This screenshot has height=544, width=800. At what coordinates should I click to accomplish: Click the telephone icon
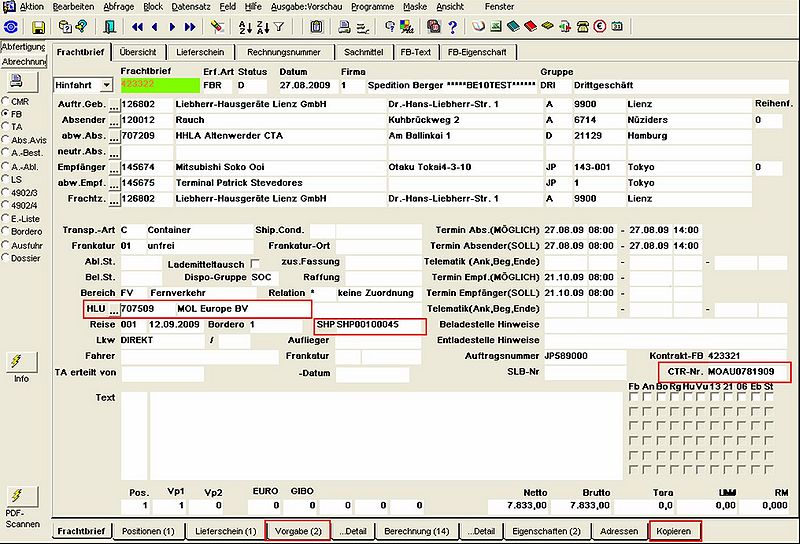point(583,27)
